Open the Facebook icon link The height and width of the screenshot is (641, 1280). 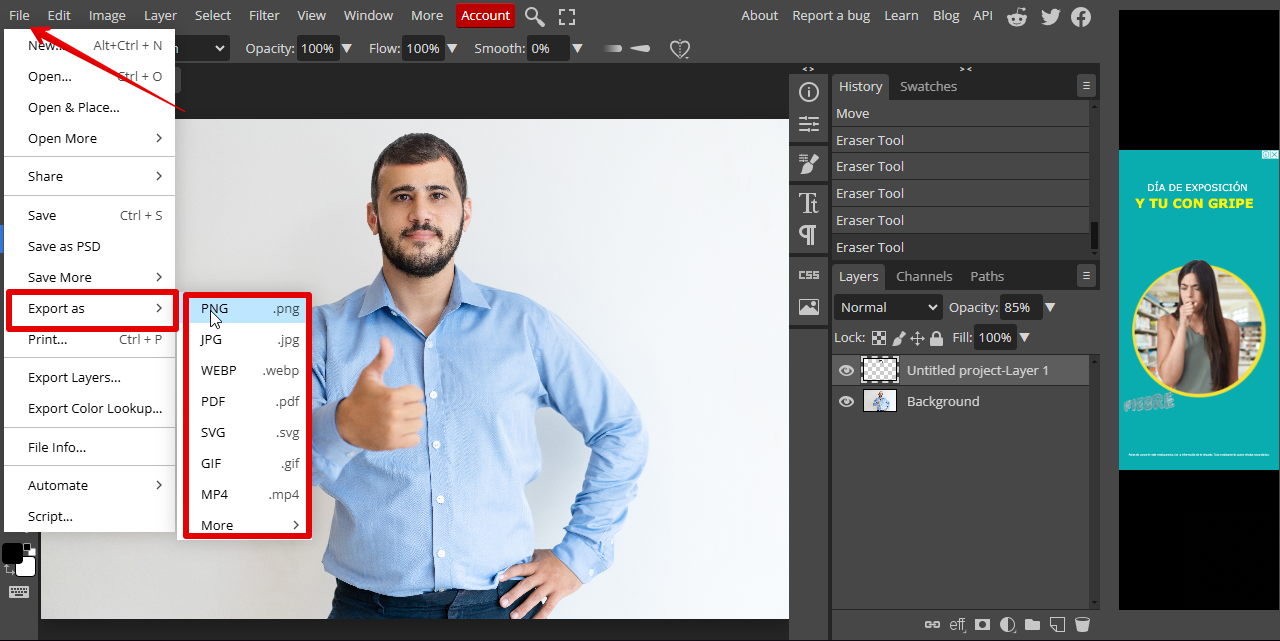click(1081, 16)
